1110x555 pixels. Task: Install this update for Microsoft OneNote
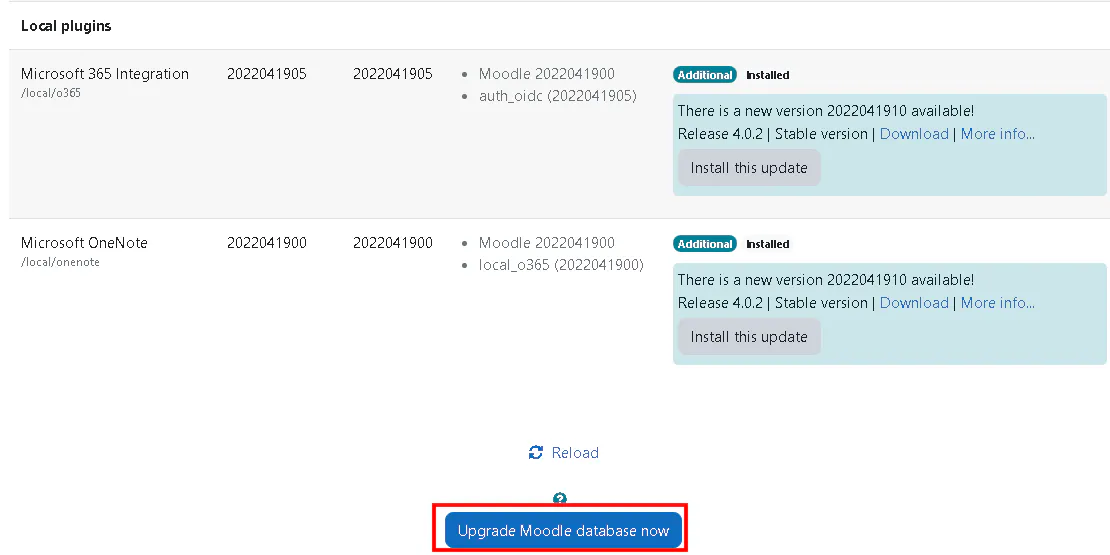[x=749, y=337]
